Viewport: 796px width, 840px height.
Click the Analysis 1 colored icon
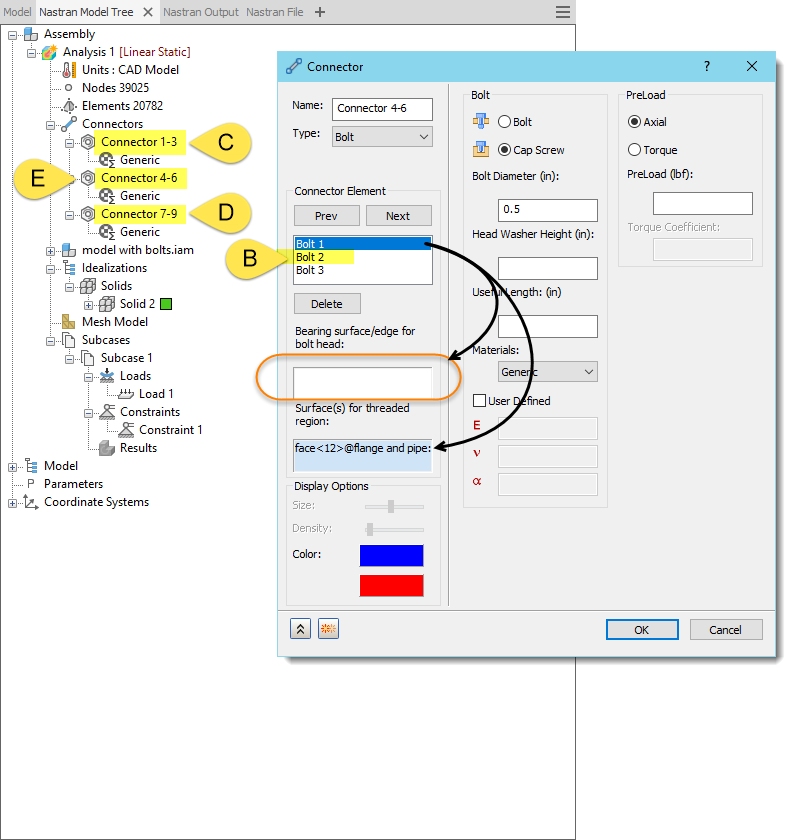[49, 52]
